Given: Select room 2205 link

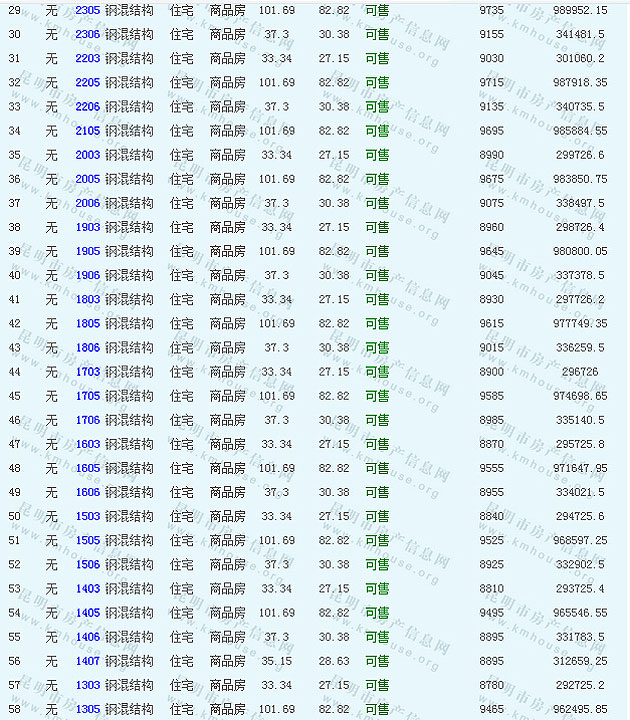Looking at the screenshot, I should pos(87,82).
